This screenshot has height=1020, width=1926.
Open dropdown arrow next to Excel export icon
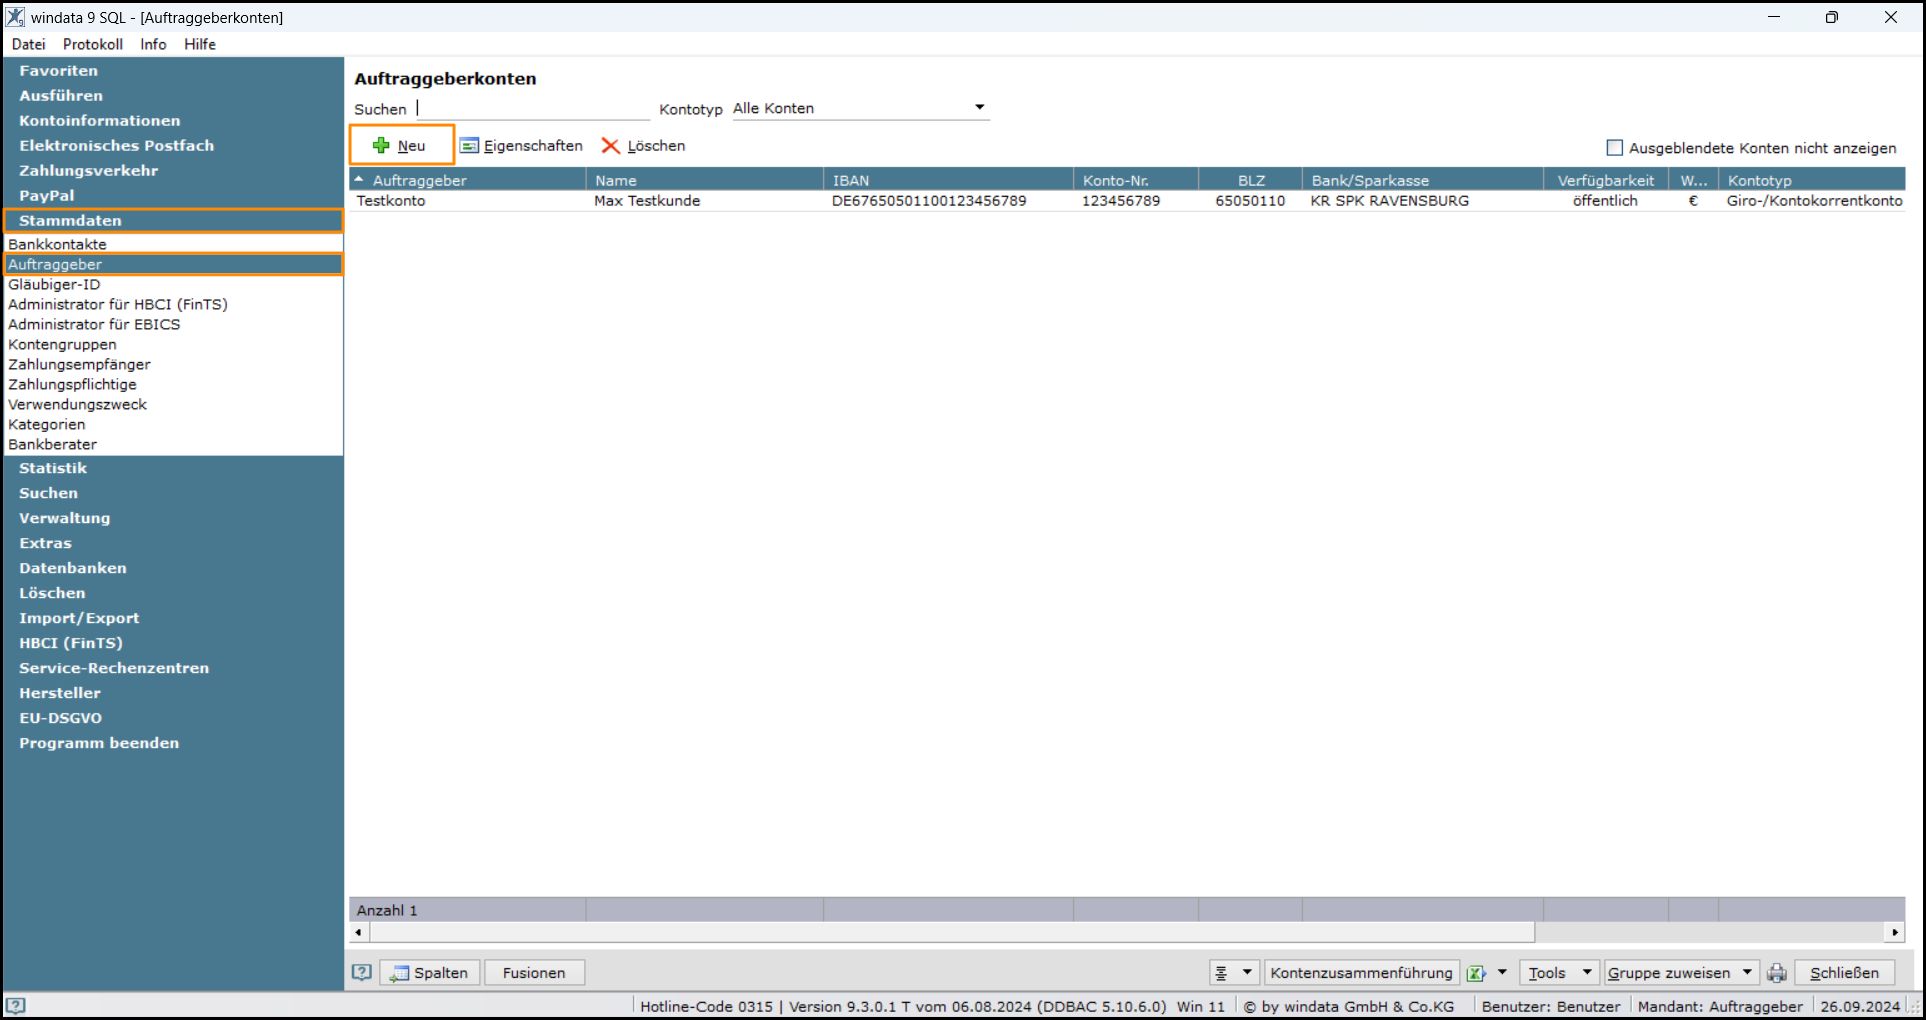(1502, 972)
